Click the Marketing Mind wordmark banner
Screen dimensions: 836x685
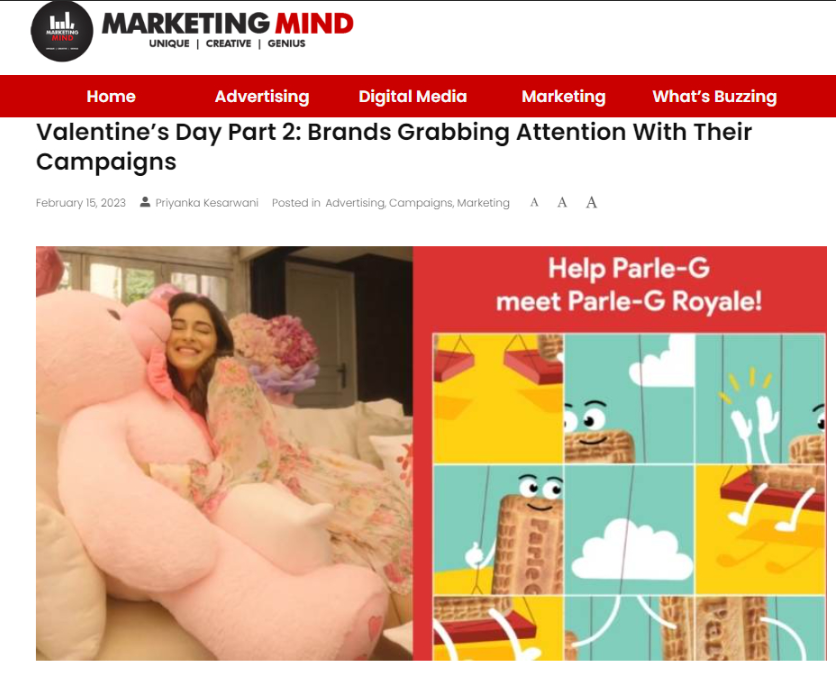click(227, 30)
